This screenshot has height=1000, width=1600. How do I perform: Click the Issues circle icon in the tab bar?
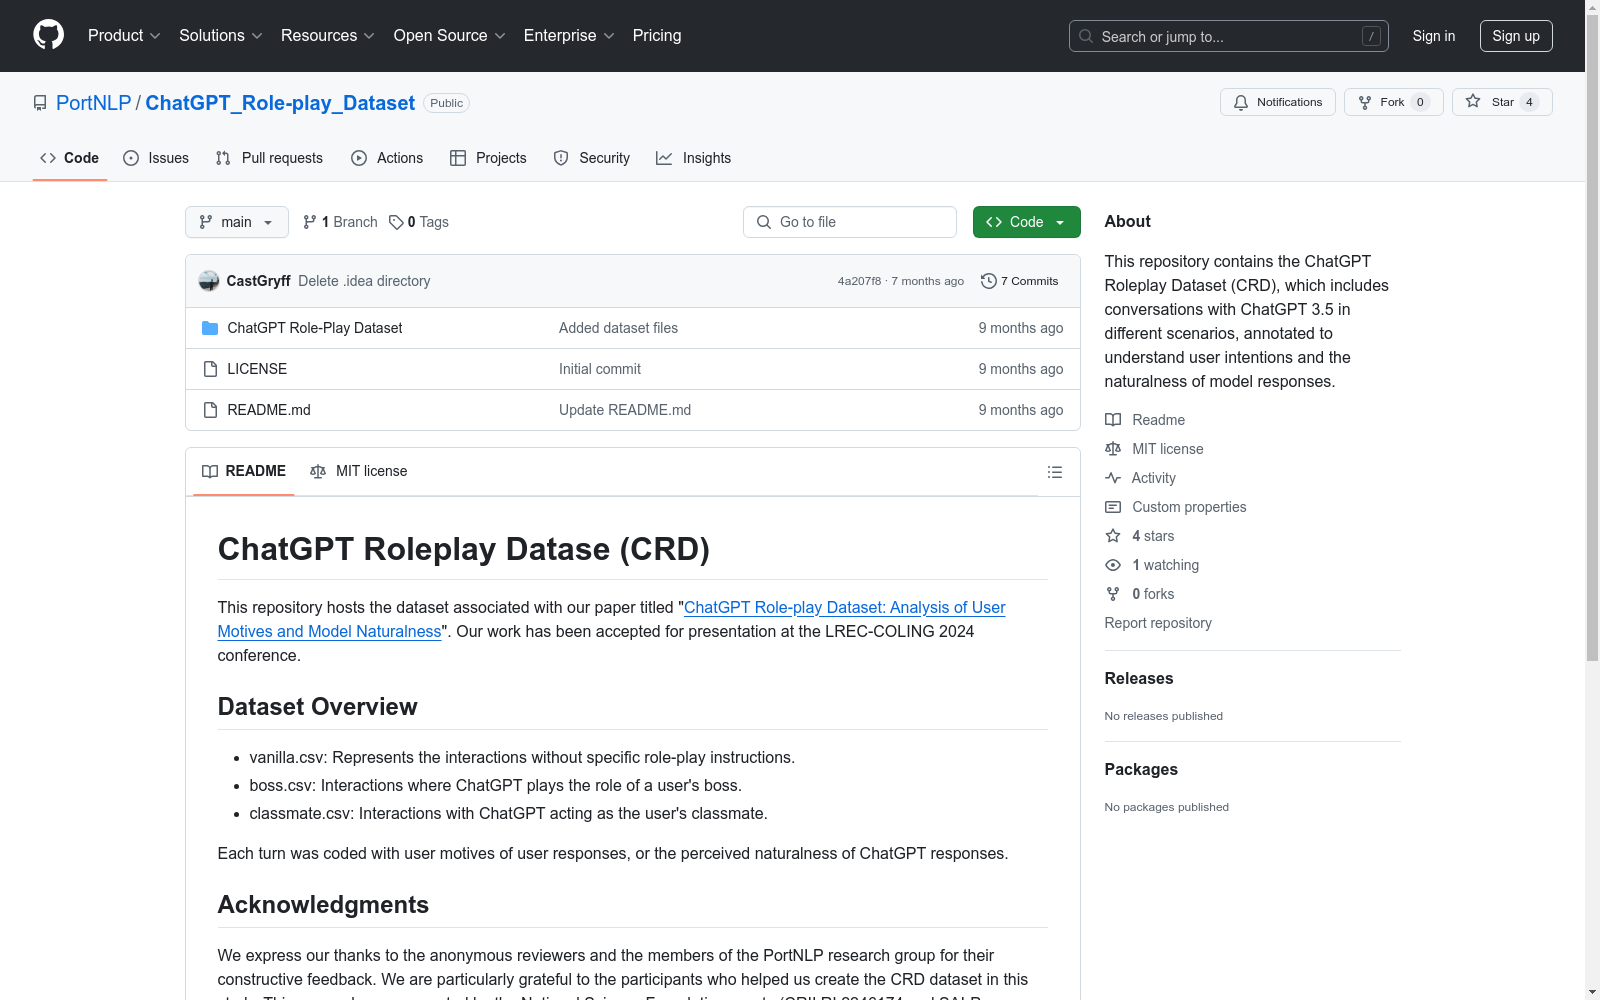click(x=131, y=158)
